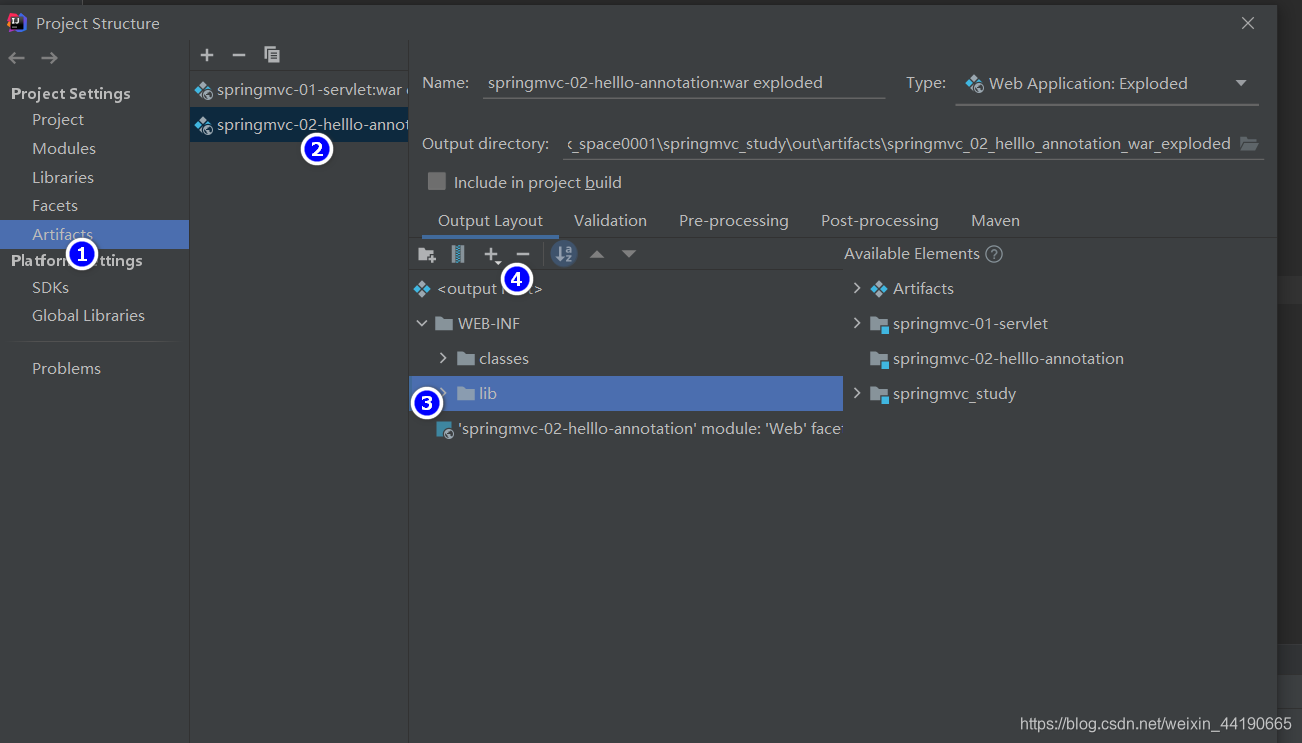Image resolution: width=1302 pixels, height=743 pixels.
Task: Open Available Elements help icon
Action: 994,254
